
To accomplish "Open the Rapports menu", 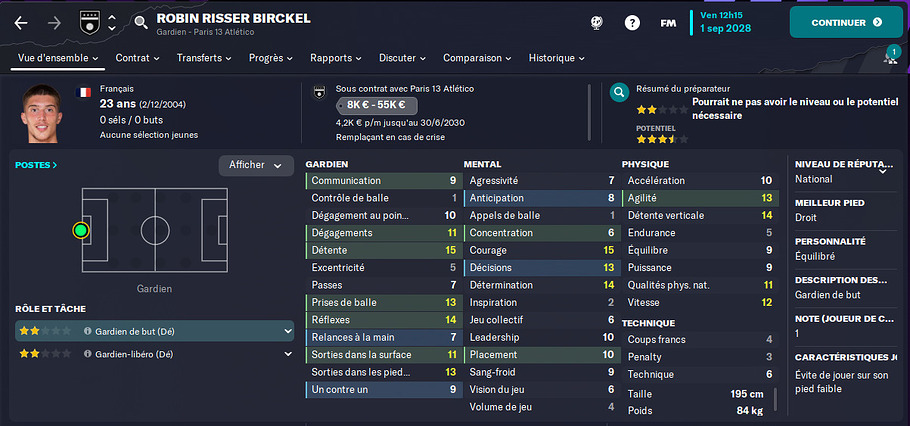I will pyautogui.click(x=336, y=58).
